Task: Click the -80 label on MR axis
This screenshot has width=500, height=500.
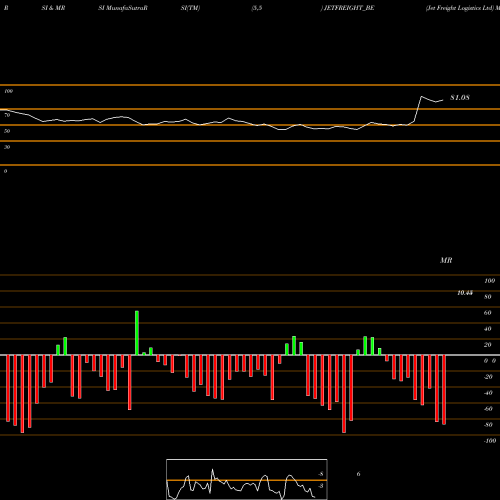Action: (488, 425)
